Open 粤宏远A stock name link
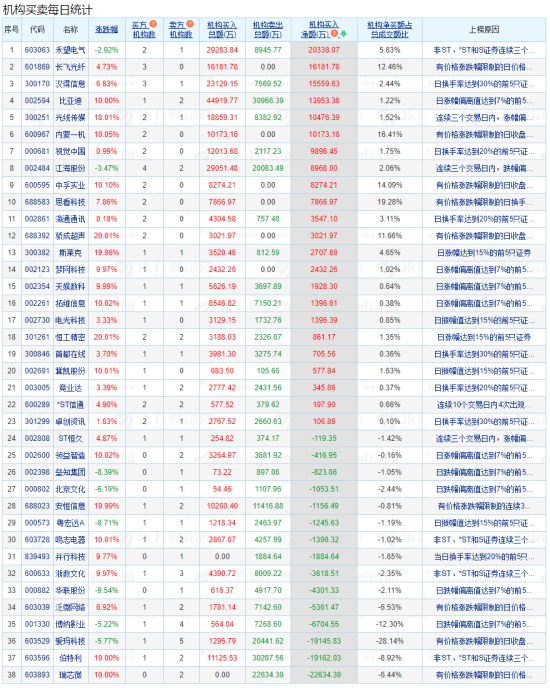This screenshot has width=550, height=688. pos(70,523)
